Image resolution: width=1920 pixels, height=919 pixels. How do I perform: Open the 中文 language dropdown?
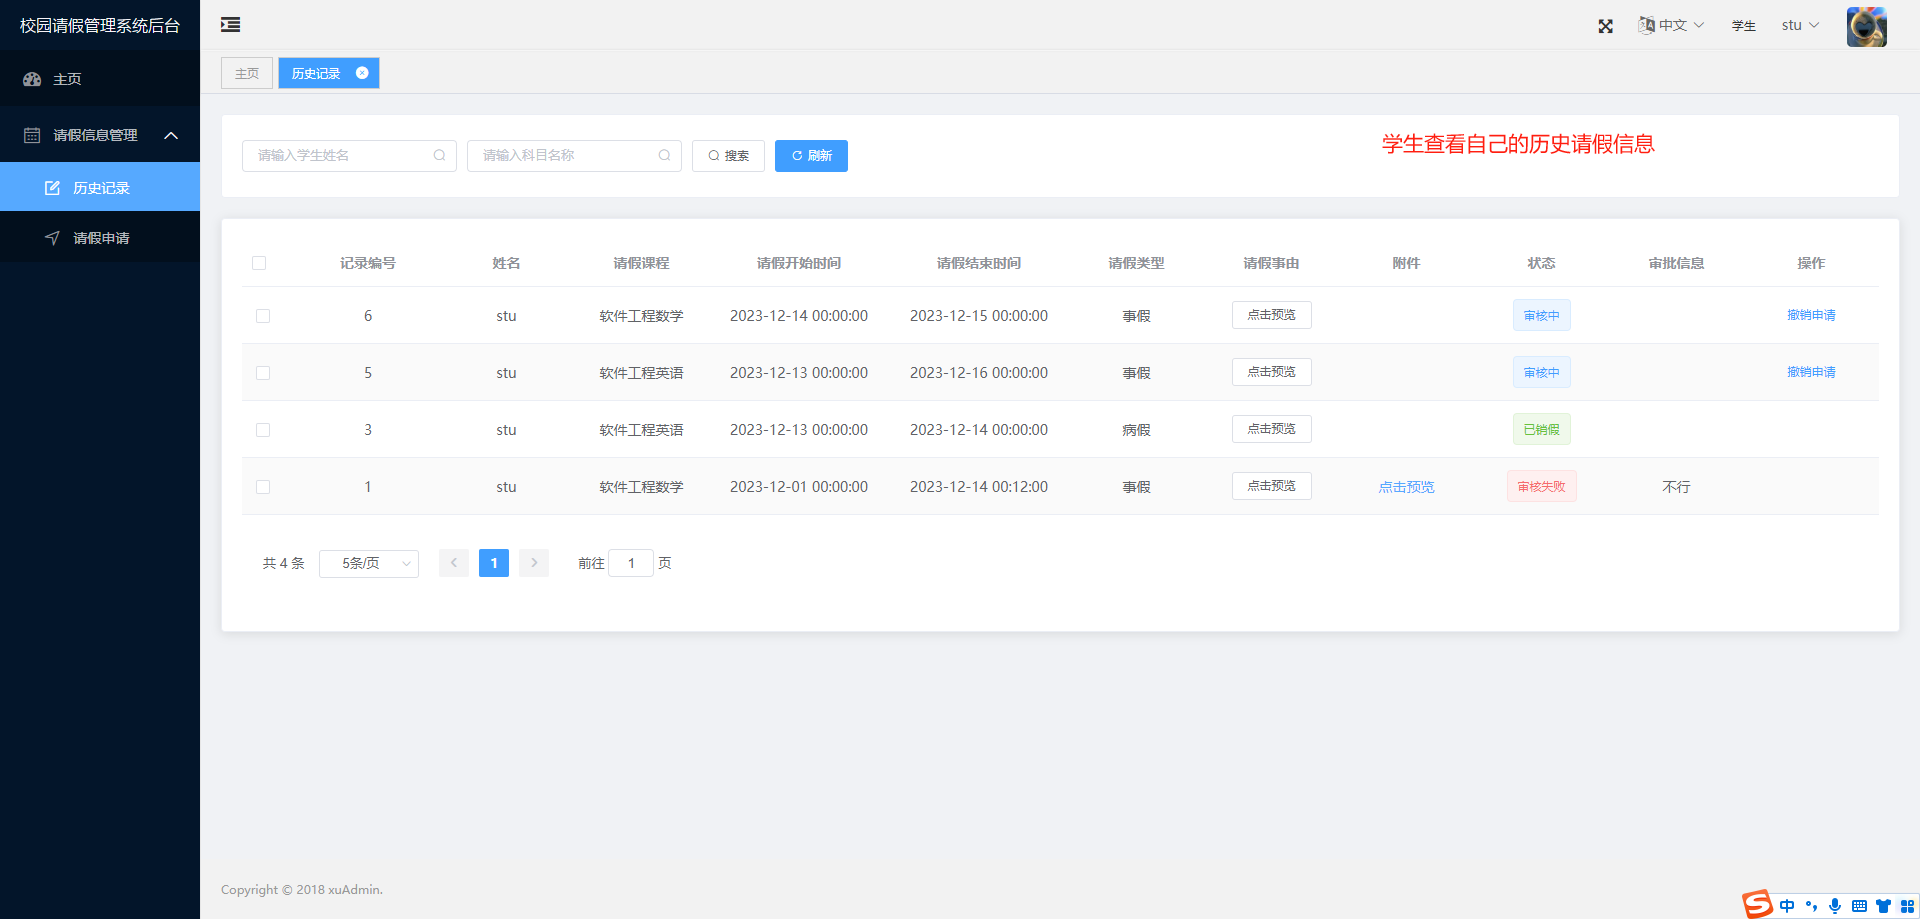(1671, 26)
